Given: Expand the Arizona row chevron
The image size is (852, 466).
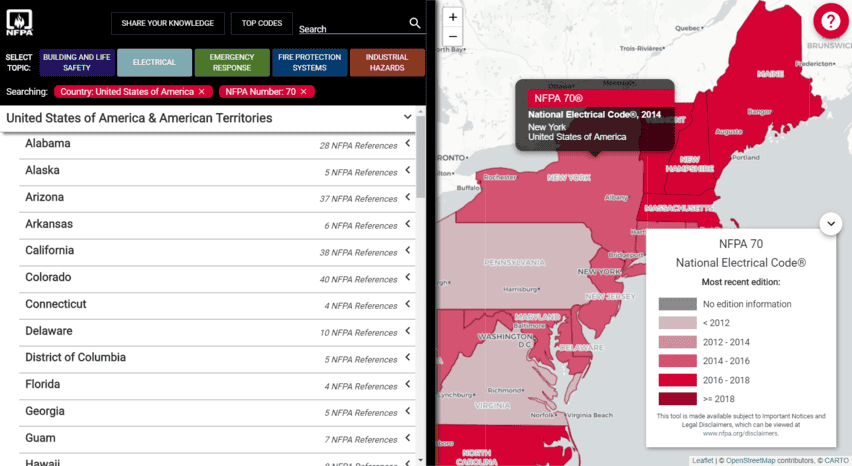Looking at the screenshot, I should tap(408, 197).
